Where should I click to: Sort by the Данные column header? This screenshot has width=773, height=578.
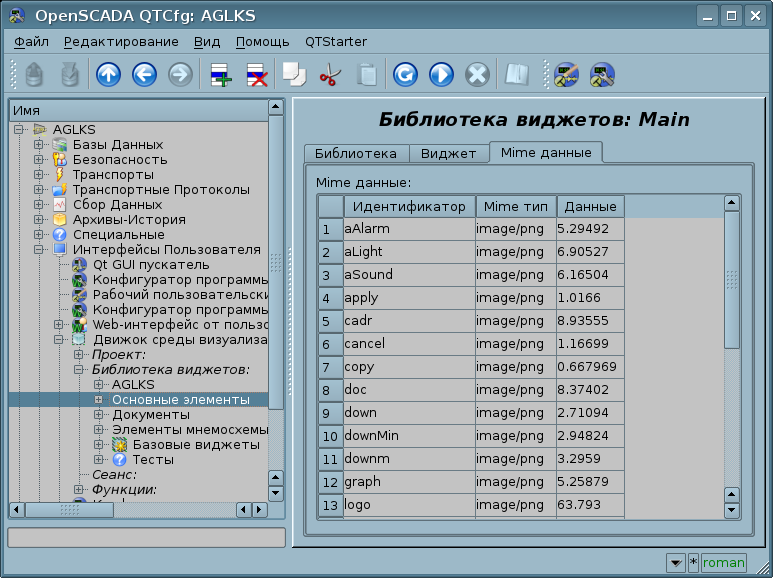(x=591, y=206)
